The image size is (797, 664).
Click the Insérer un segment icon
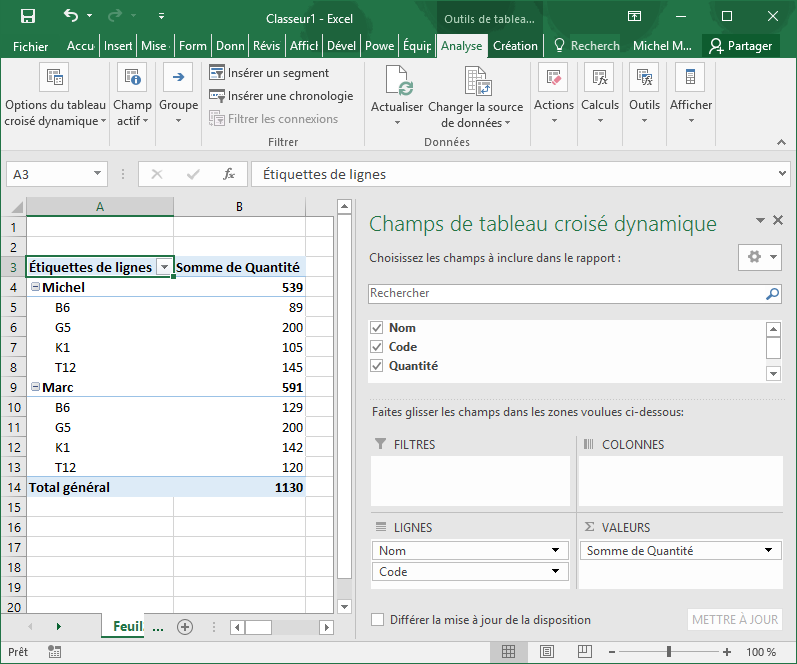(217, 73)
